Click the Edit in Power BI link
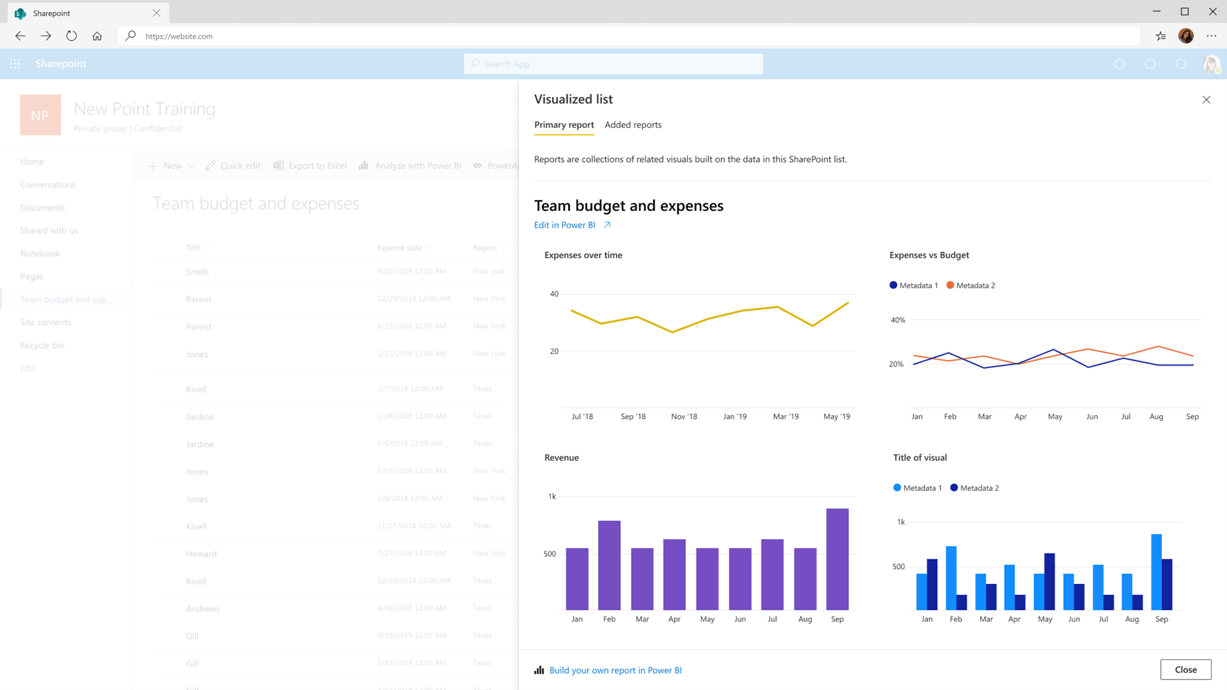Viewport: 1227px width, 690px height. [566, 225]
